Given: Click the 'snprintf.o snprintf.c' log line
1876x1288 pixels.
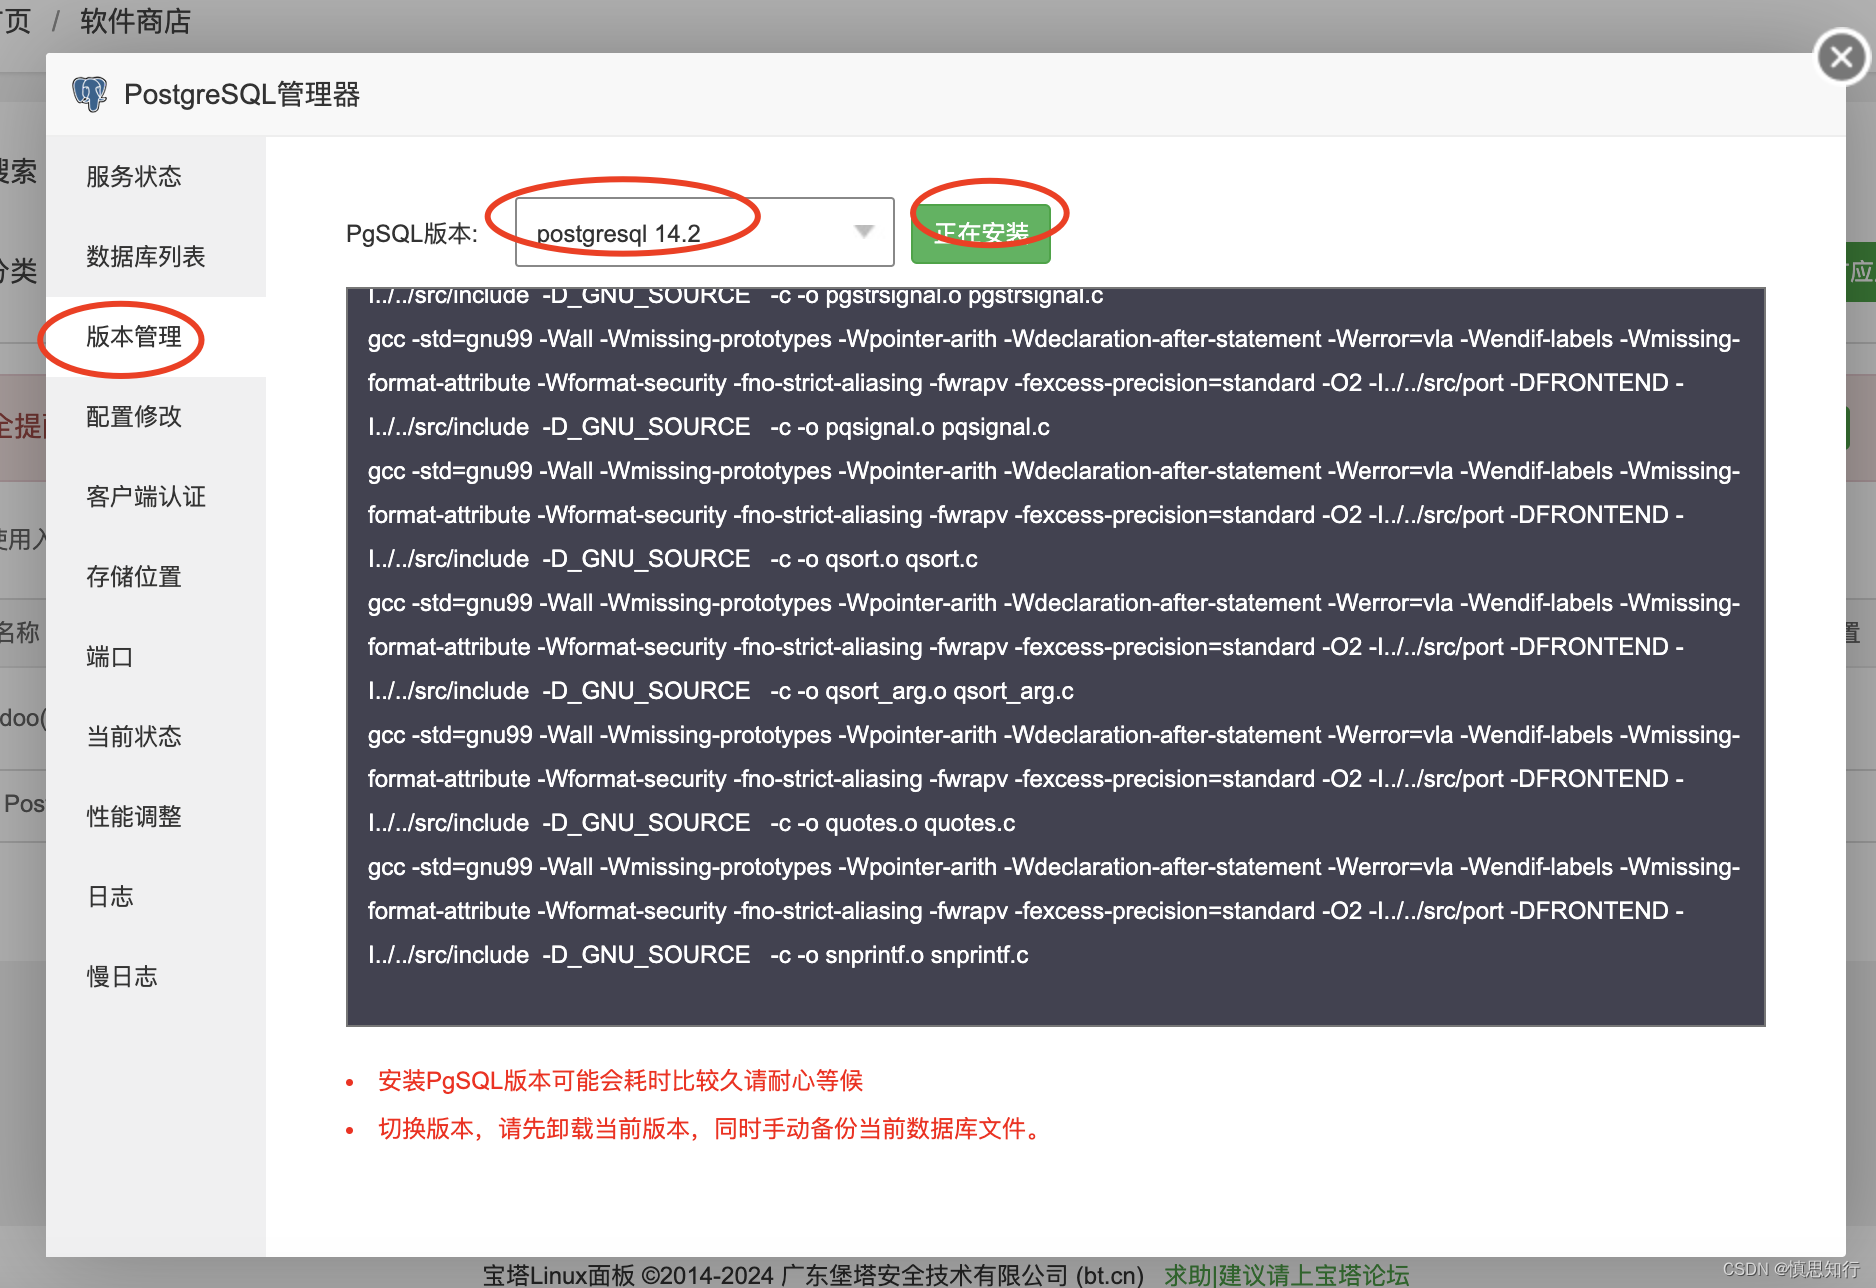Looking at the screenshot, I should tap(698, 955).
